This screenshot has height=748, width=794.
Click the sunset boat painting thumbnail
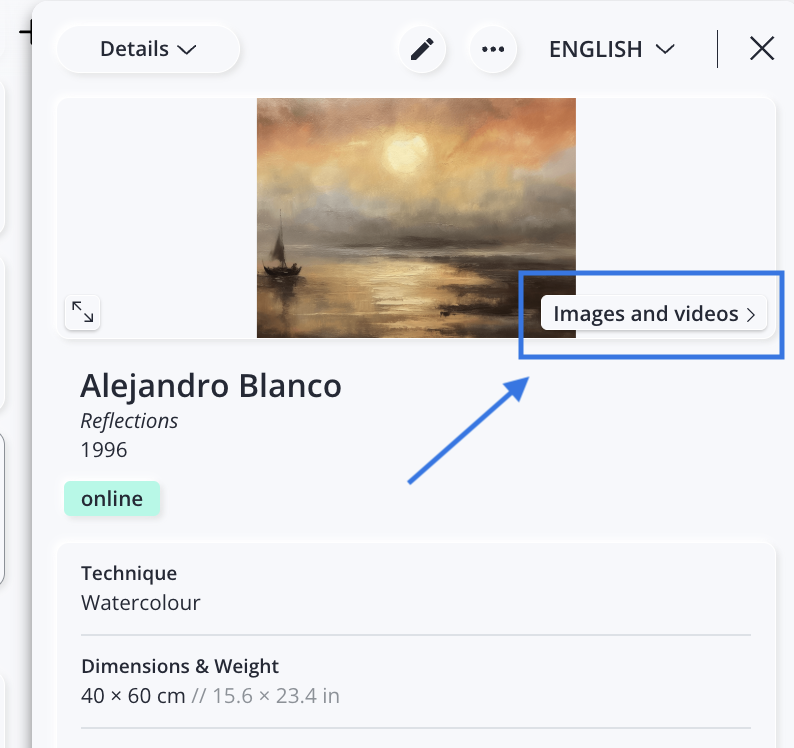point(416,218)
